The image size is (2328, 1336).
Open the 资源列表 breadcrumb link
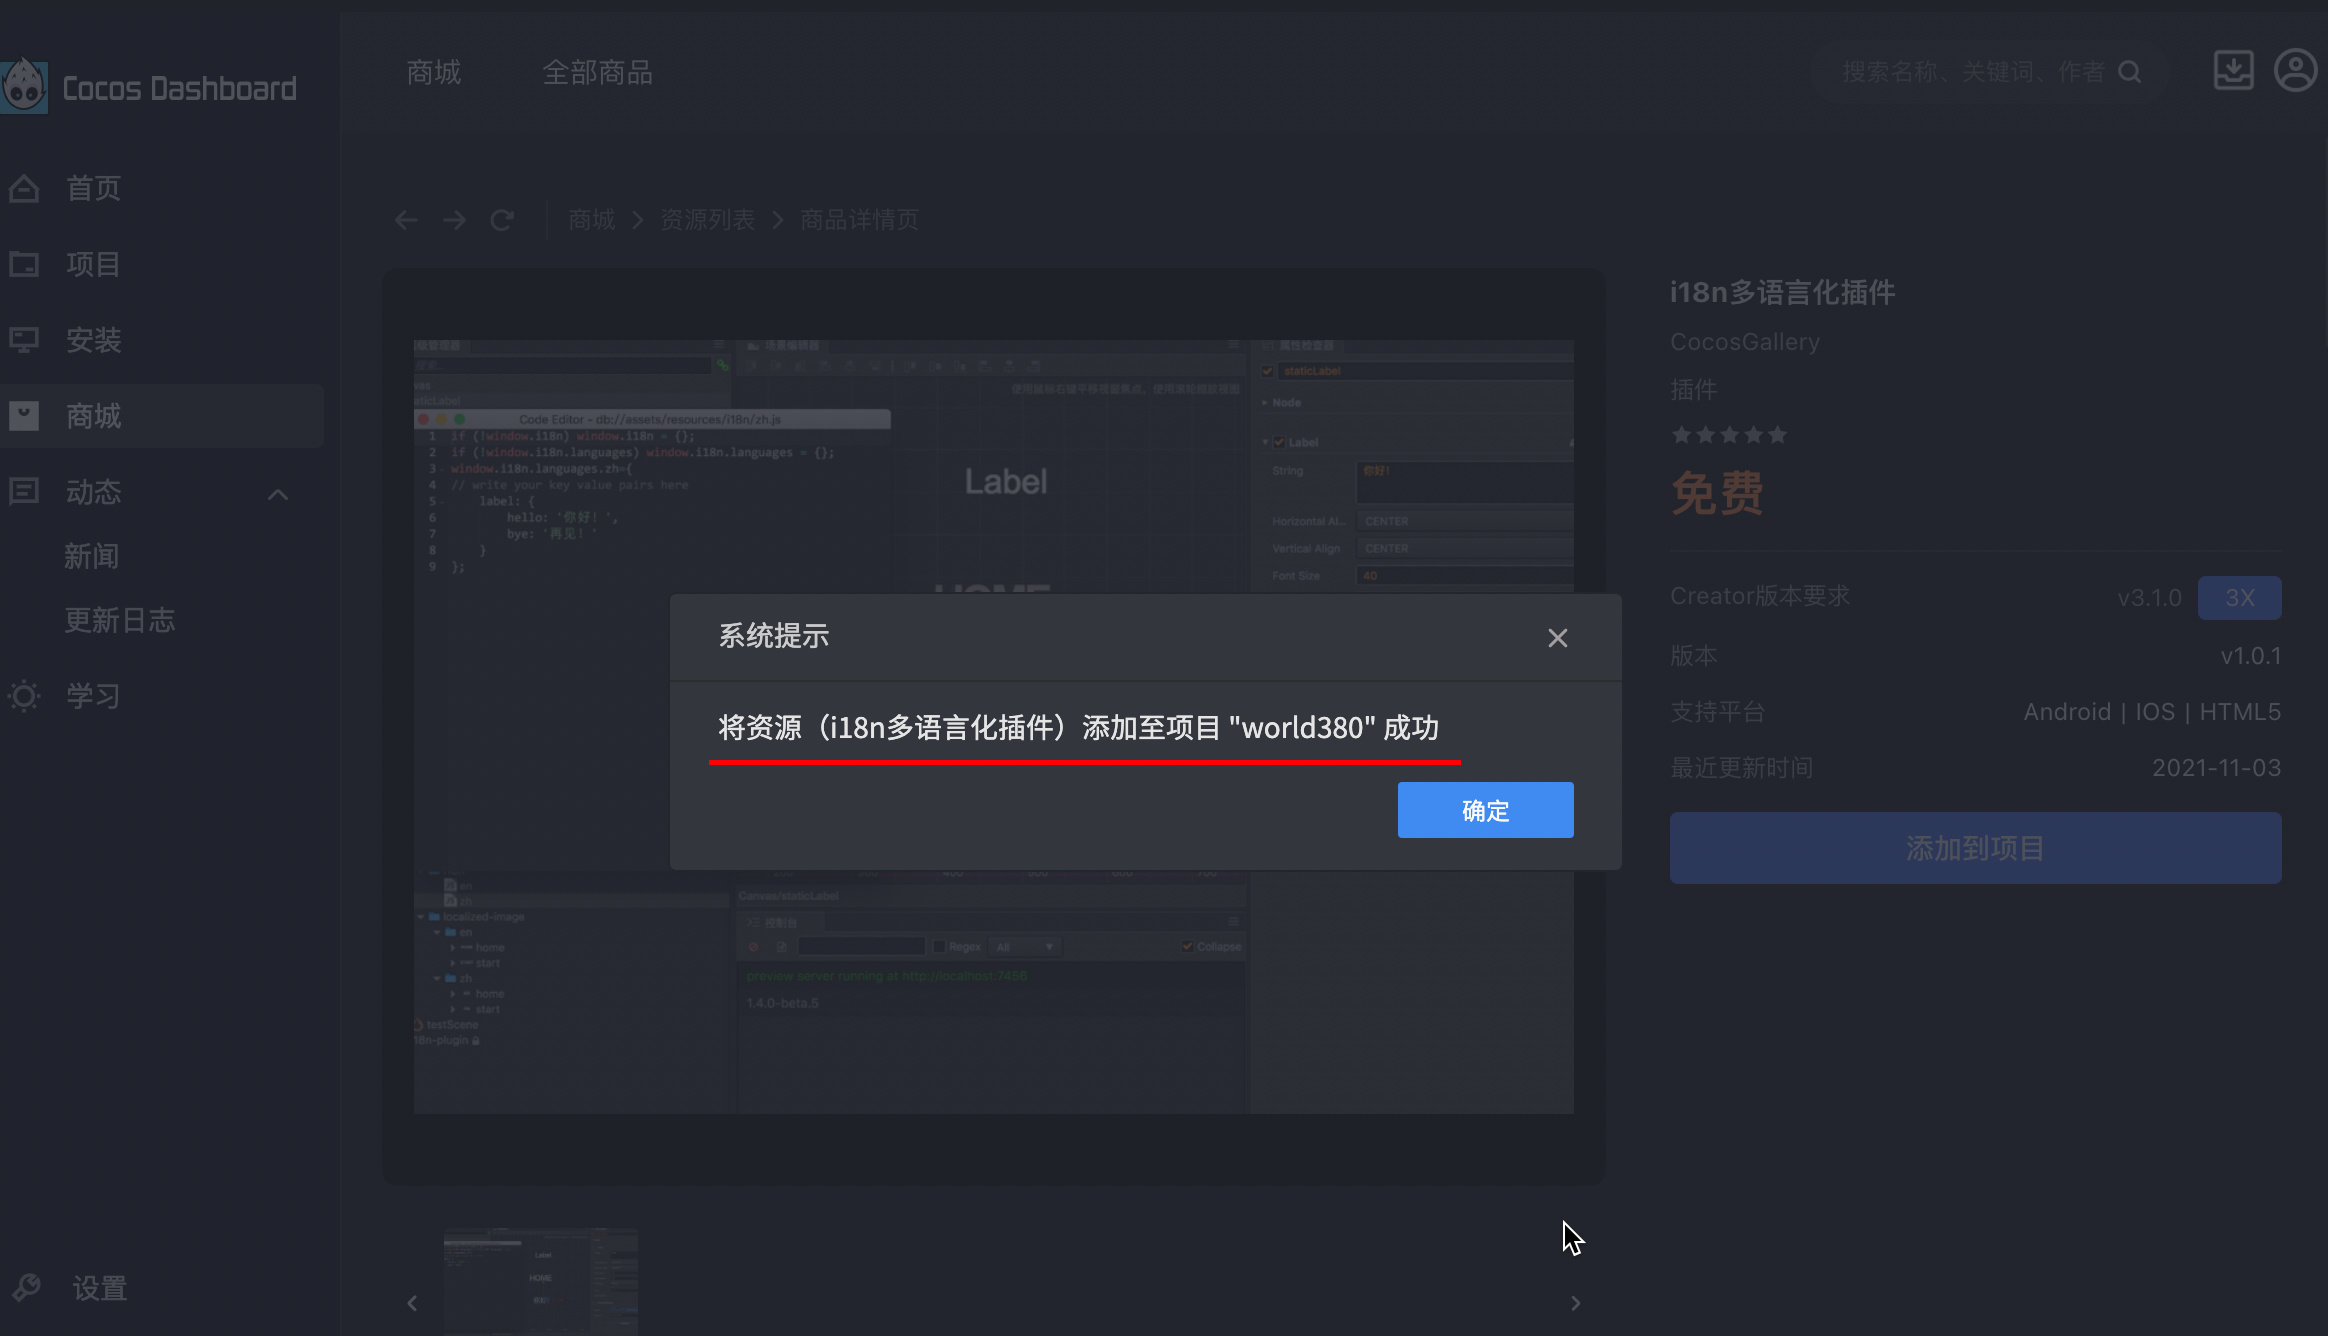pos(707,220)
